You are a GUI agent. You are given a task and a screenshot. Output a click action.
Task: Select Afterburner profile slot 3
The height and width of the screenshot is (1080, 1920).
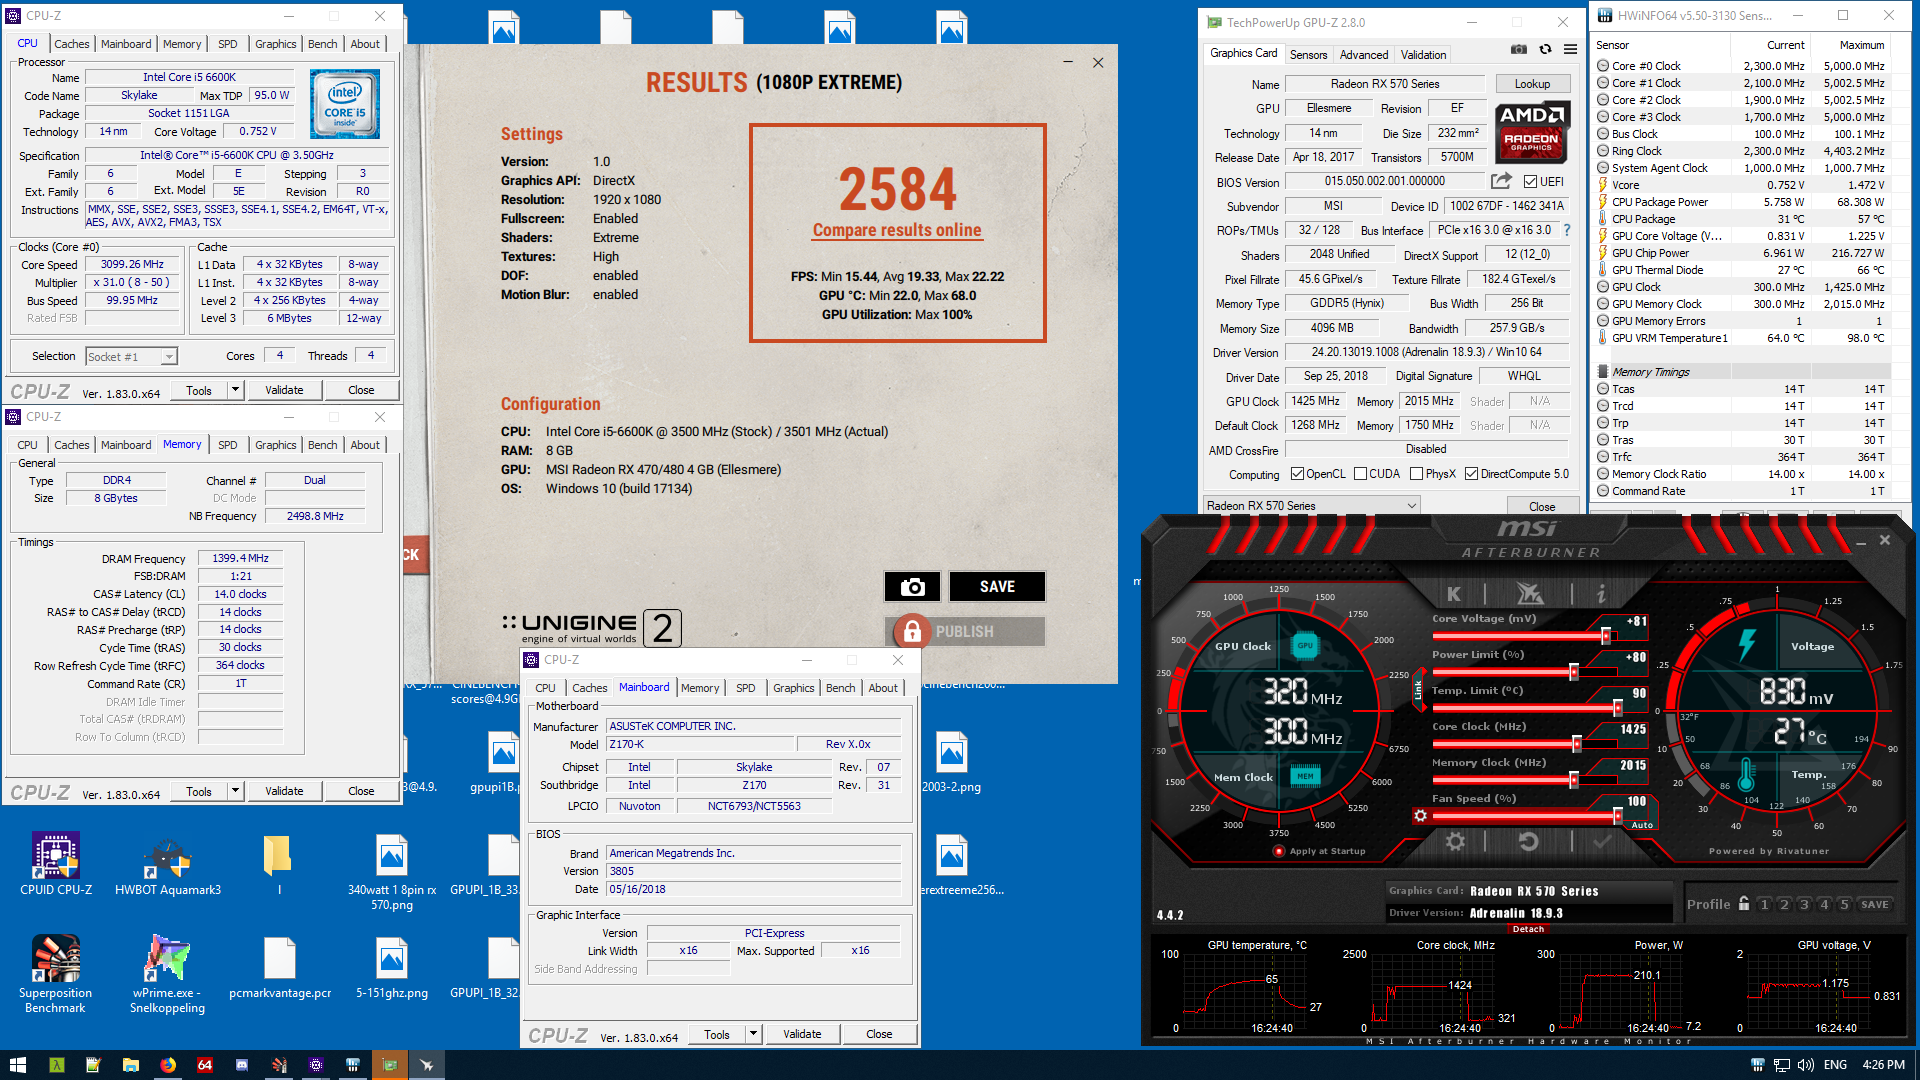[1804, 904]
